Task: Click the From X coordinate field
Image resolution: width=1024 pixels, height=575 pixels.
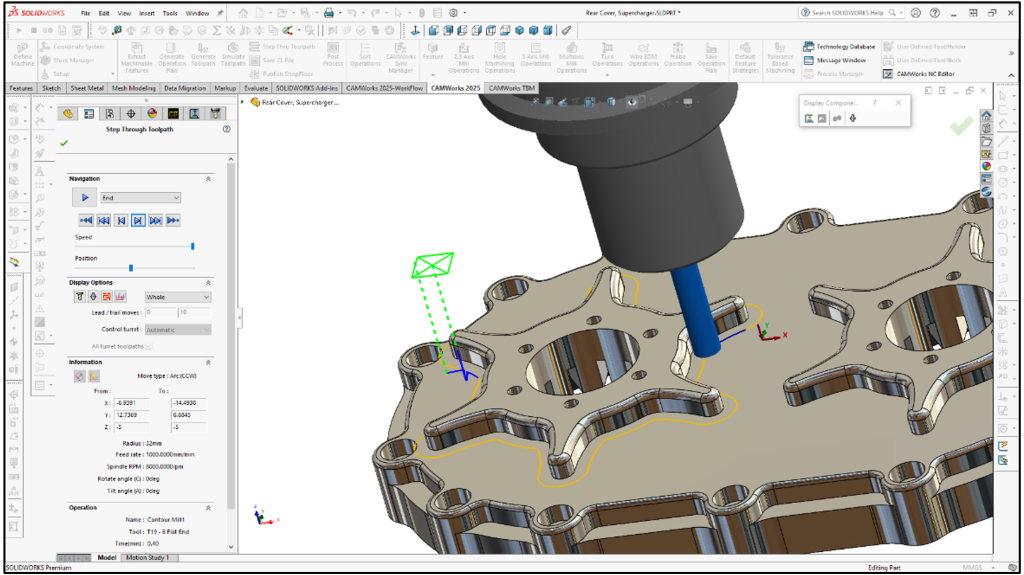Action: pyautogui.click(x=132, y=403)
